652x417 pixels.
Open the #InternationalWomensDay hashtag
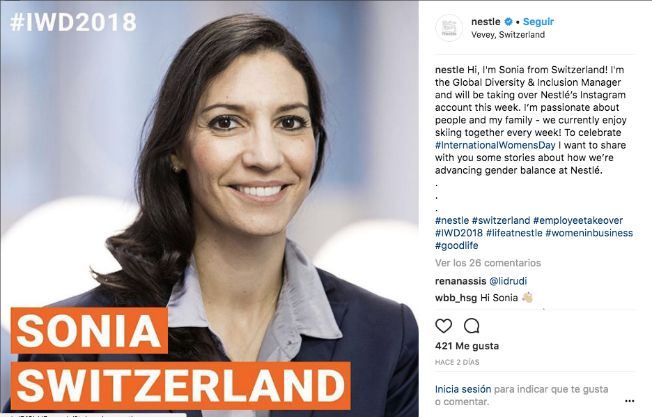coord(495,145)
